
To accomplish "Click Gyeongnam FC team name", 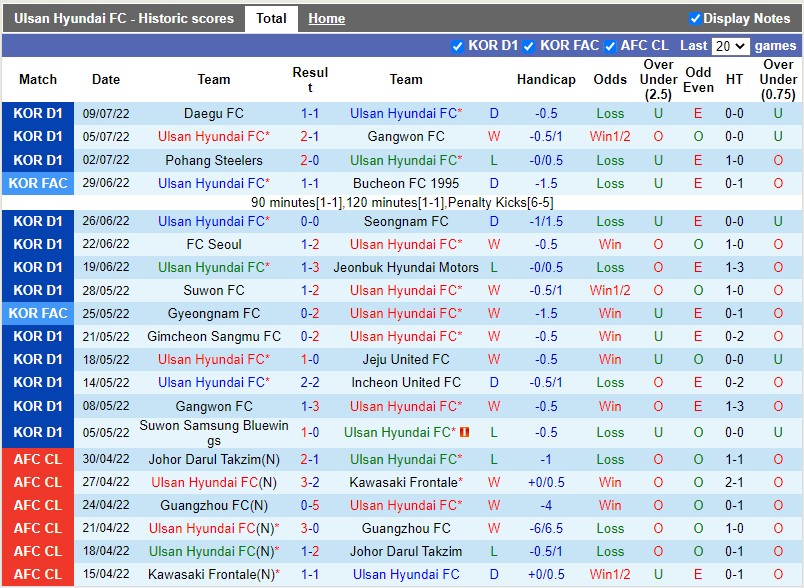I will (214, 313).
